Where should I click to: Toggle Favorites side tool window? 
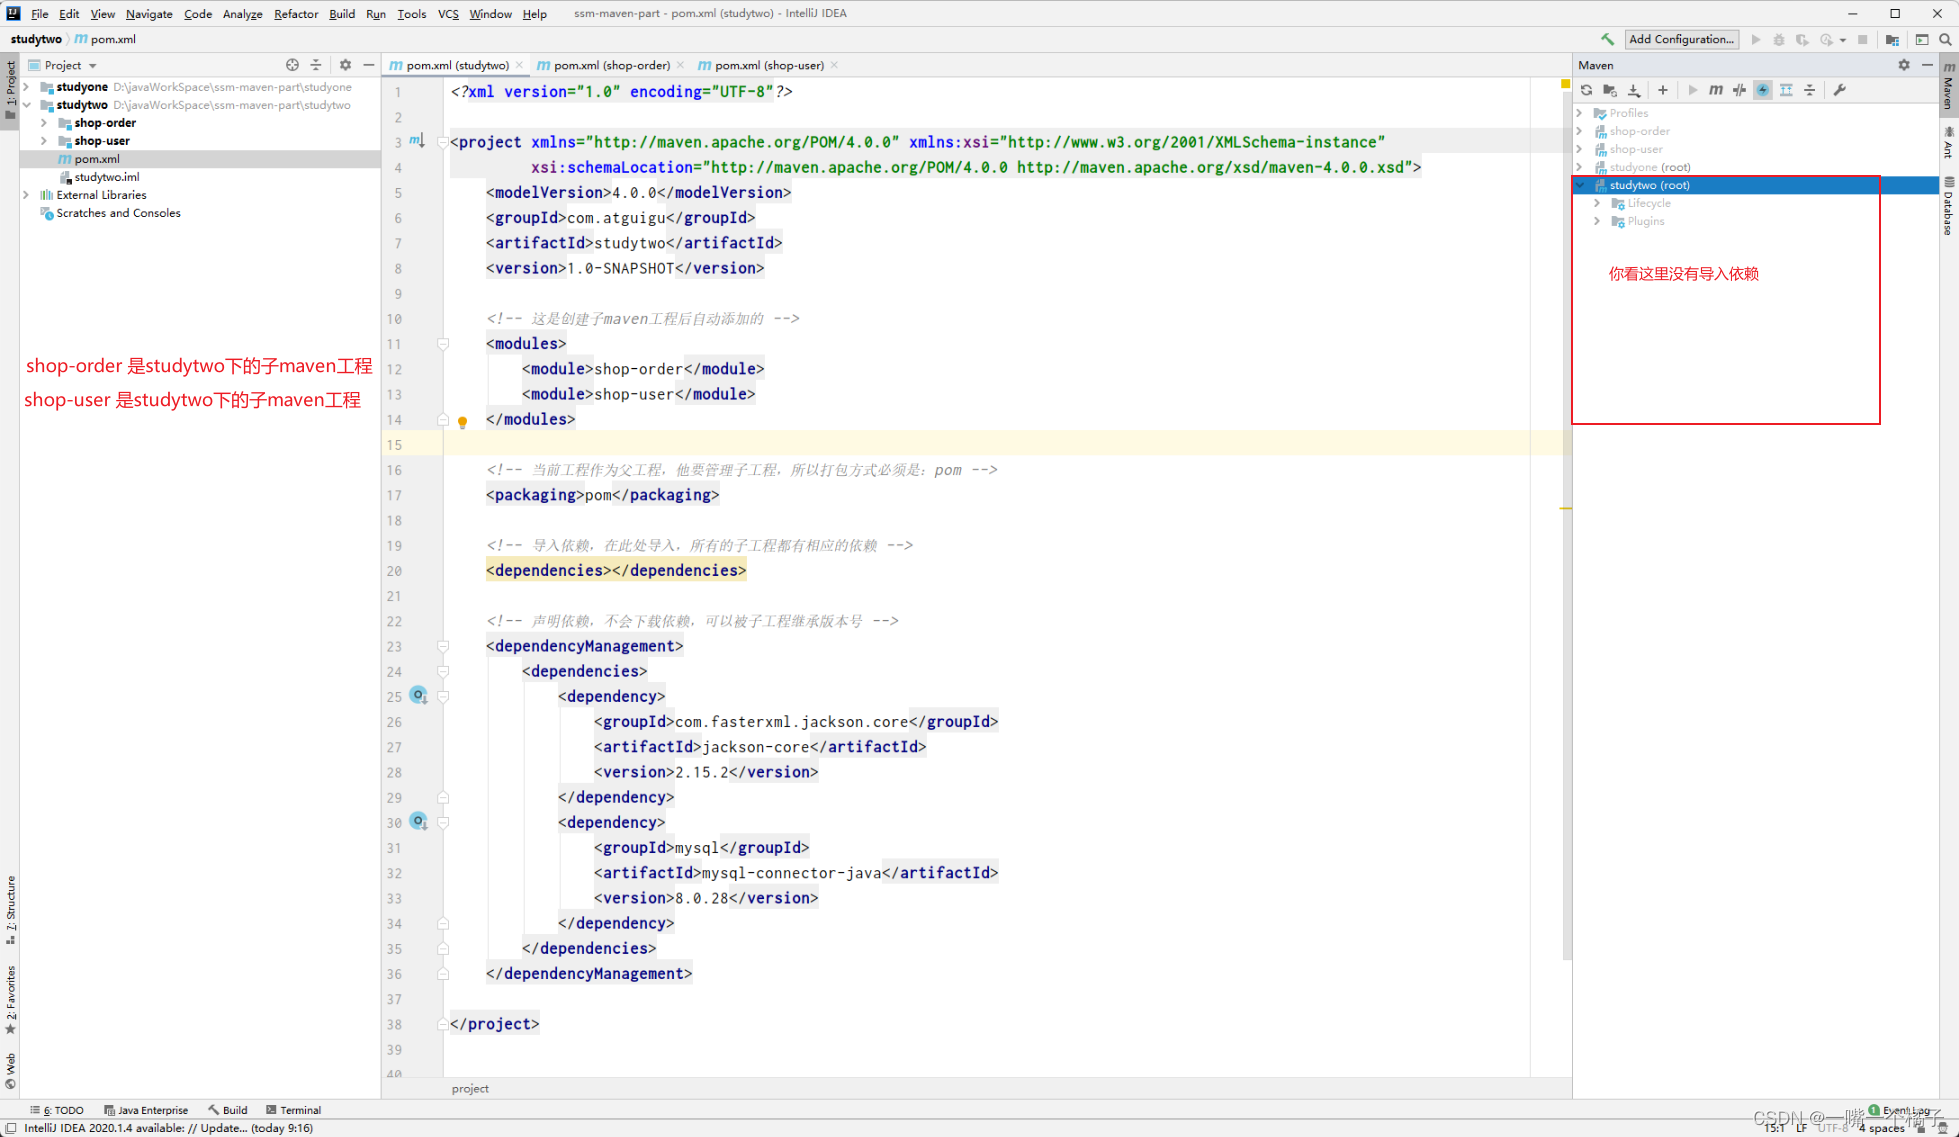pos(10,999)
